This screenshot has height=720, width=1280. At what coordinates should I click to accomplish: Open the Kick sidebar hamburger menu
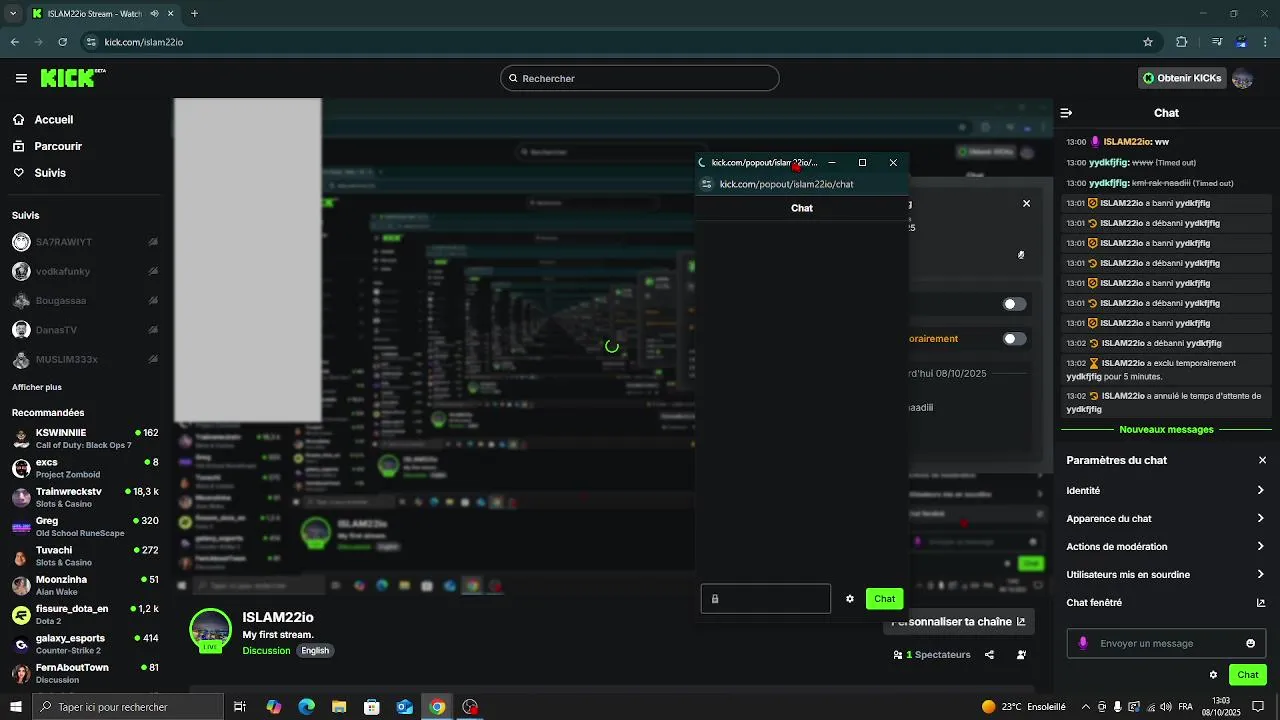click(x=21, y=78)
